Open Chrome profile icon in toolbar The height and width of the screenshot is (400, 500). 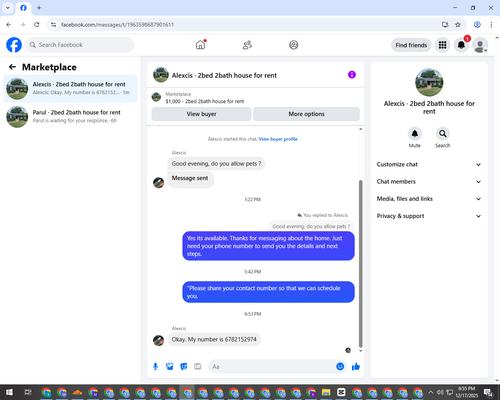(x=477, y=25)
